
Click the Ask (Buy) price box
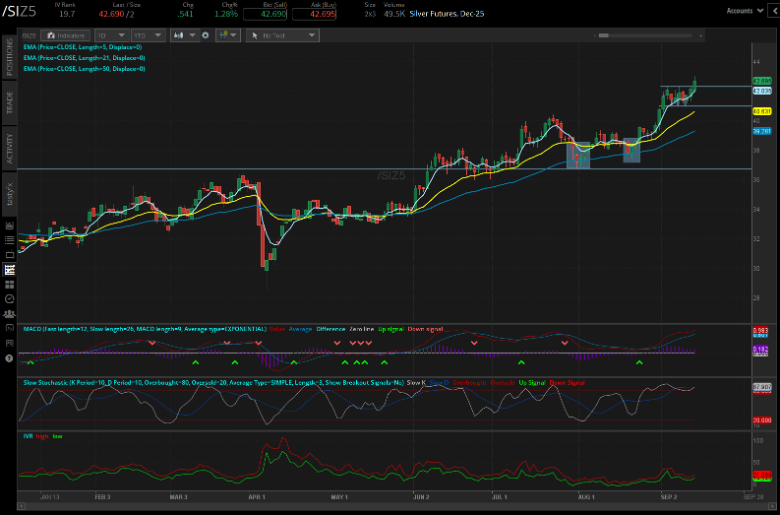pos(312,15)
